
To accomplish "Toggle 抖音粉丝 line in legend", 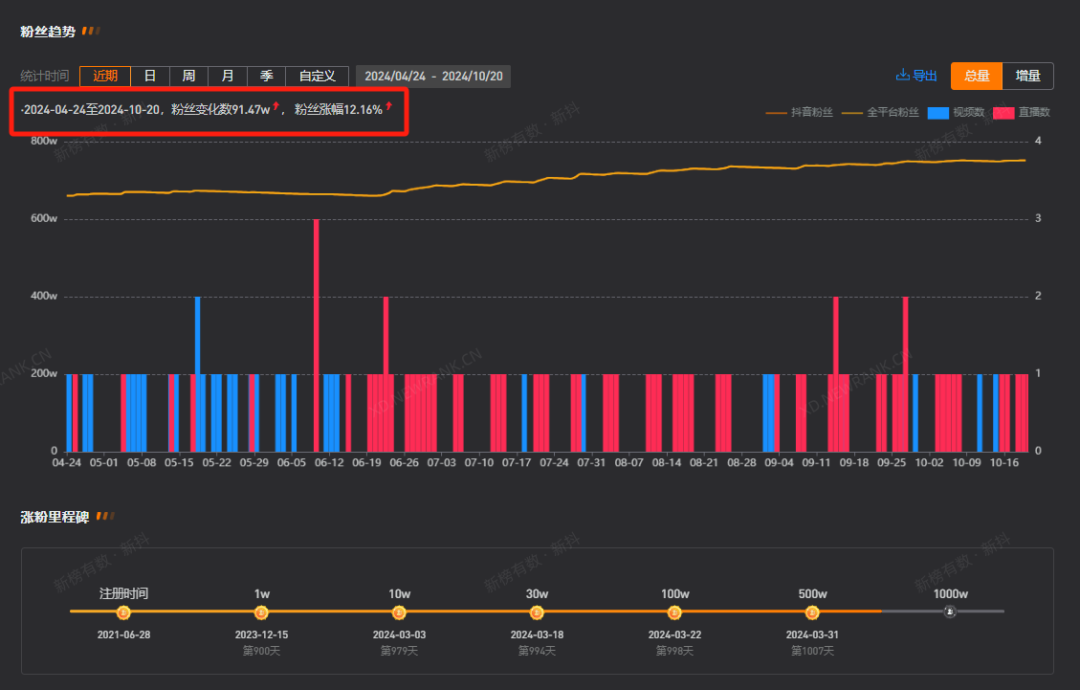I will (x=800, y=112).
